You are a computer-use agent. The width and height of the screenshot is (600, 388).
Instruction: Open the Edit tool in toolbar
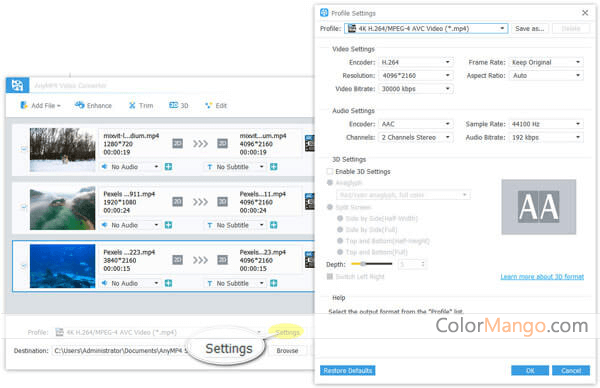(x=216, y=105)
